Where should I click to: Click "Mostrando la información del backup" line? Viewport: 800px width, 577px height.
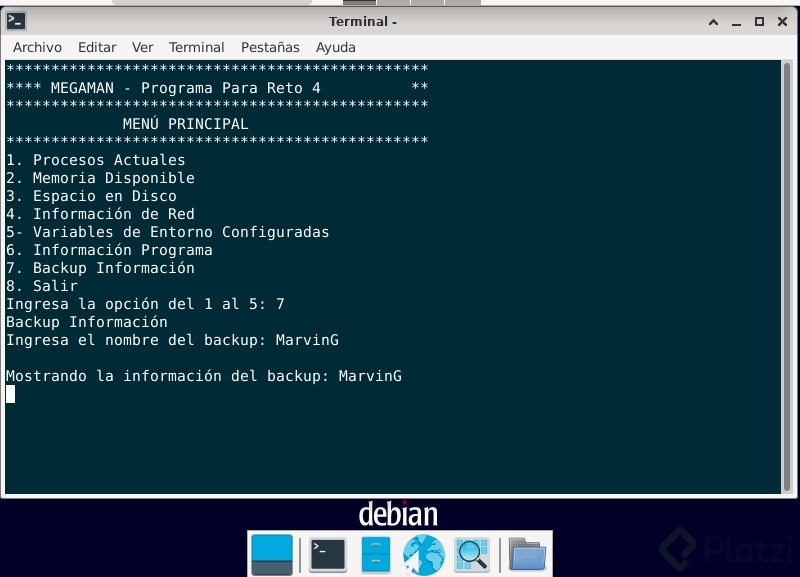pos(204,376)
